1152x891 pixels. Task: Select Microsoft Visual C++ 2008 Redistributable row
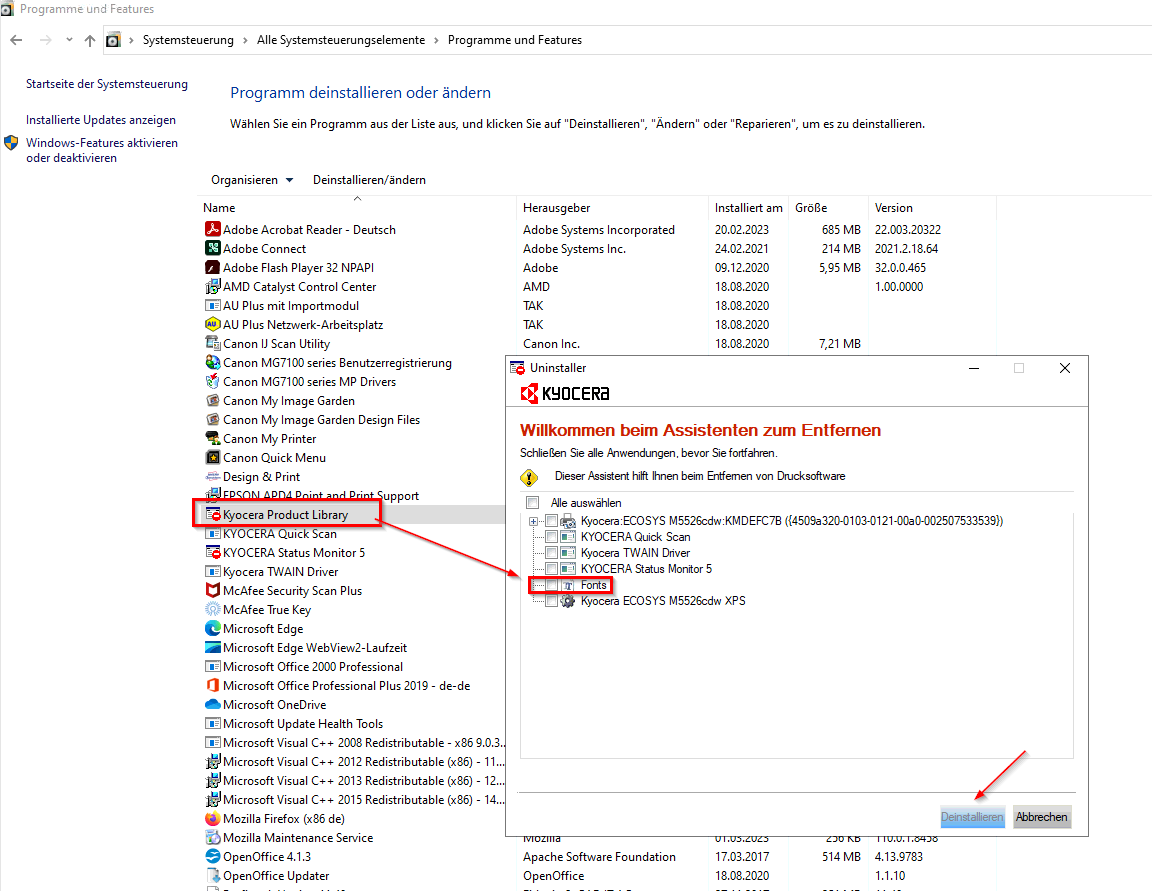pos(354,743)
